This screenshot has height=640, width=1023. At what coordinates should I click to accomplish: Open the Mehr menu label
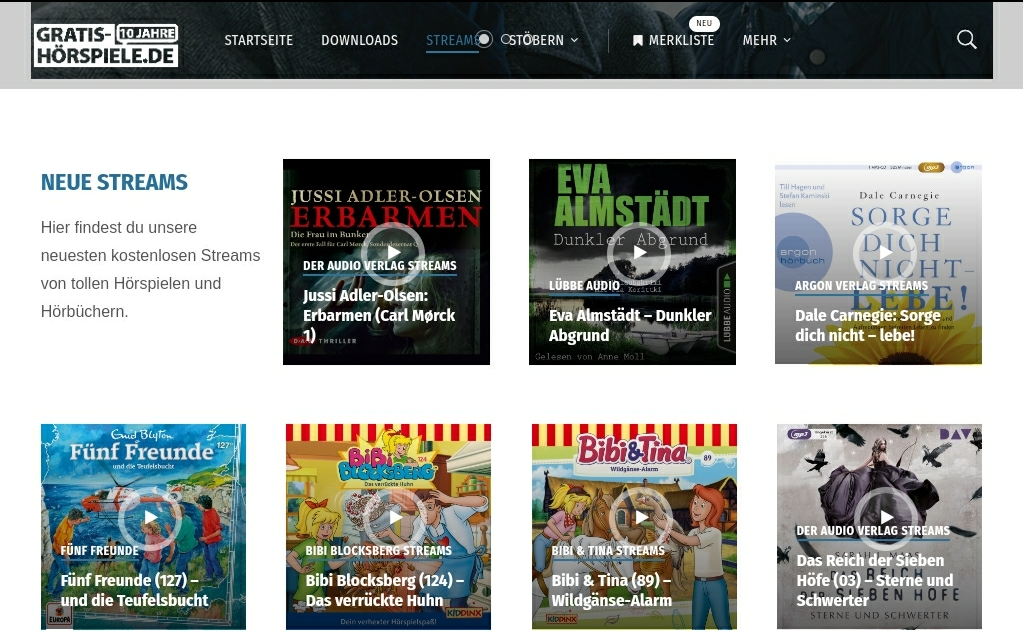tap(759, 40)
